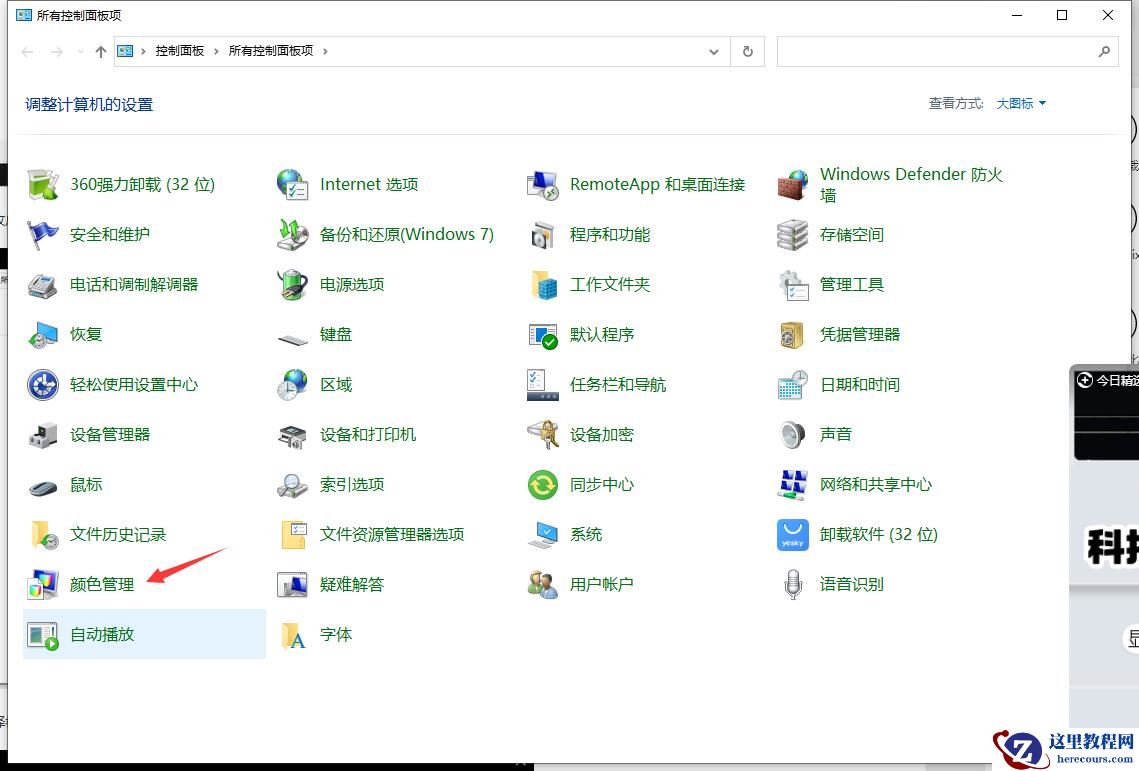Open the RemoteApp 和桌面连接 icon
Screen dimensions: 1139x771
[543, 185]
